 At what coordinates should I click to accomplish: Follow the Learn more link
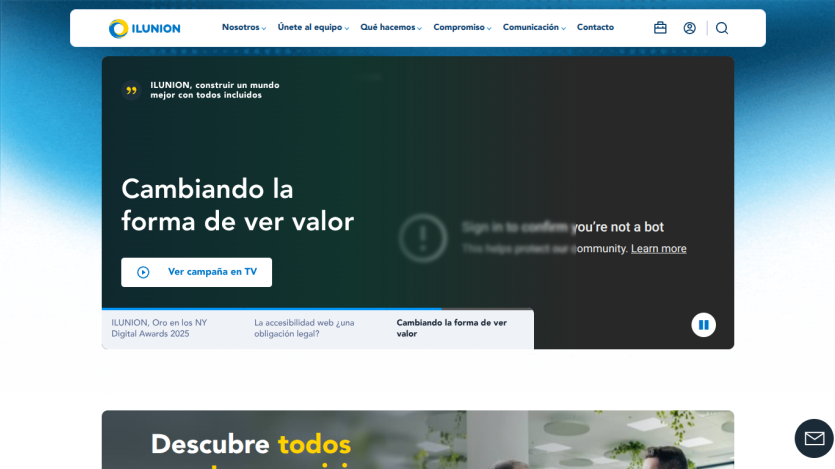pos(658,249)
